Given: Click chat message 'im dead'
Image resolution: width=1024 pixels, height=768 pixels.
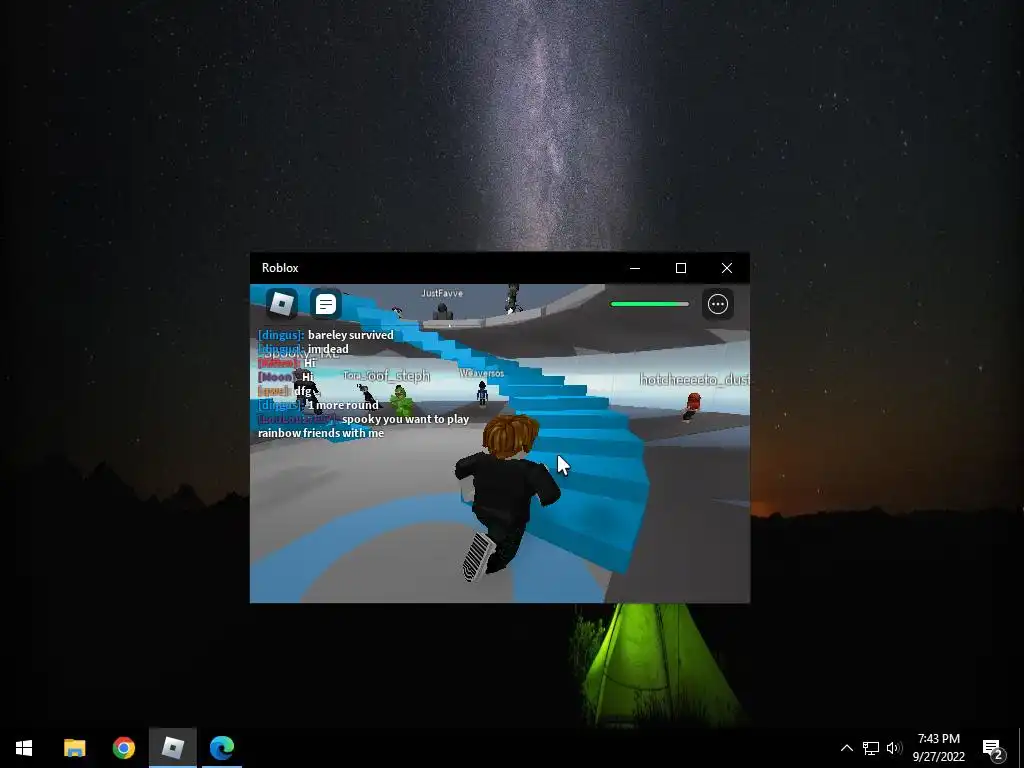Looking at the screenshot, I should pos(328,349).
